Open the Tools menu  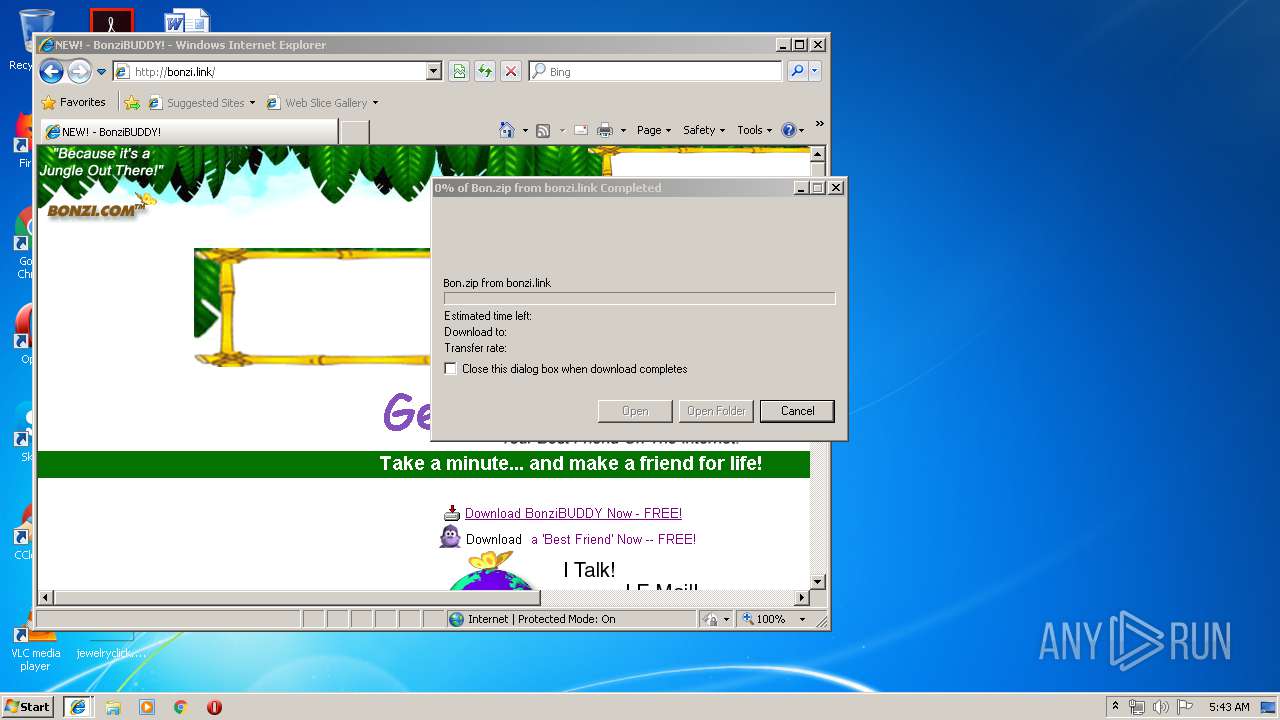pos(755,130)
